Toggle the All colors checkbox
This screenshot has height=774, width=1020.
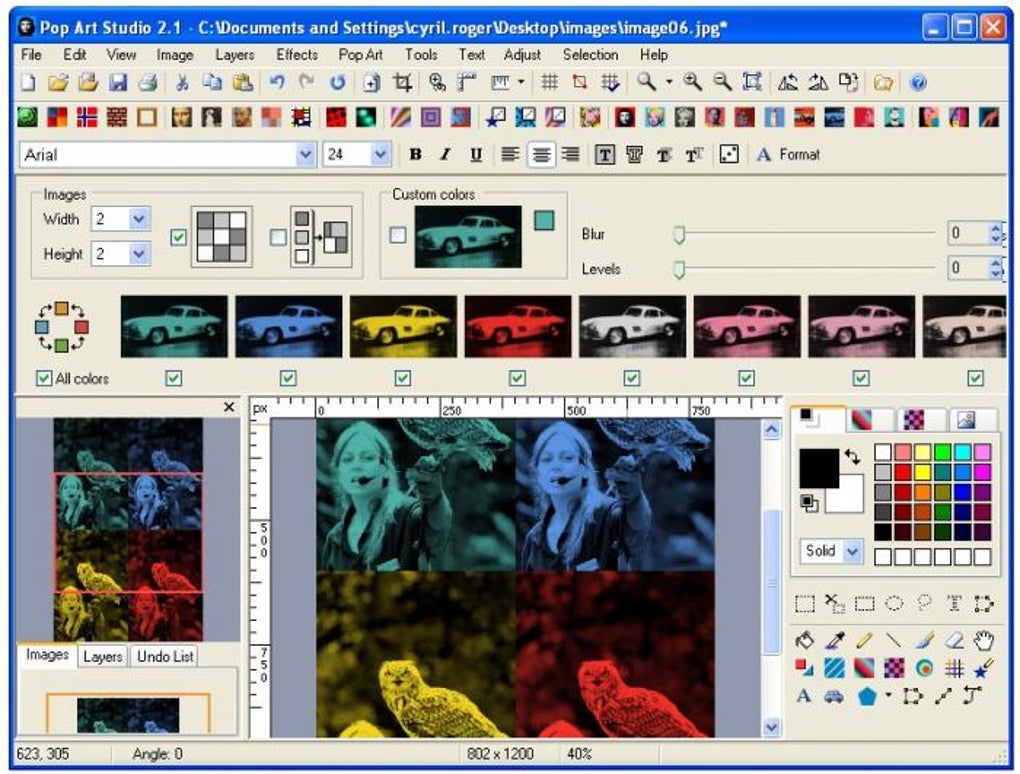click(44, 379)
